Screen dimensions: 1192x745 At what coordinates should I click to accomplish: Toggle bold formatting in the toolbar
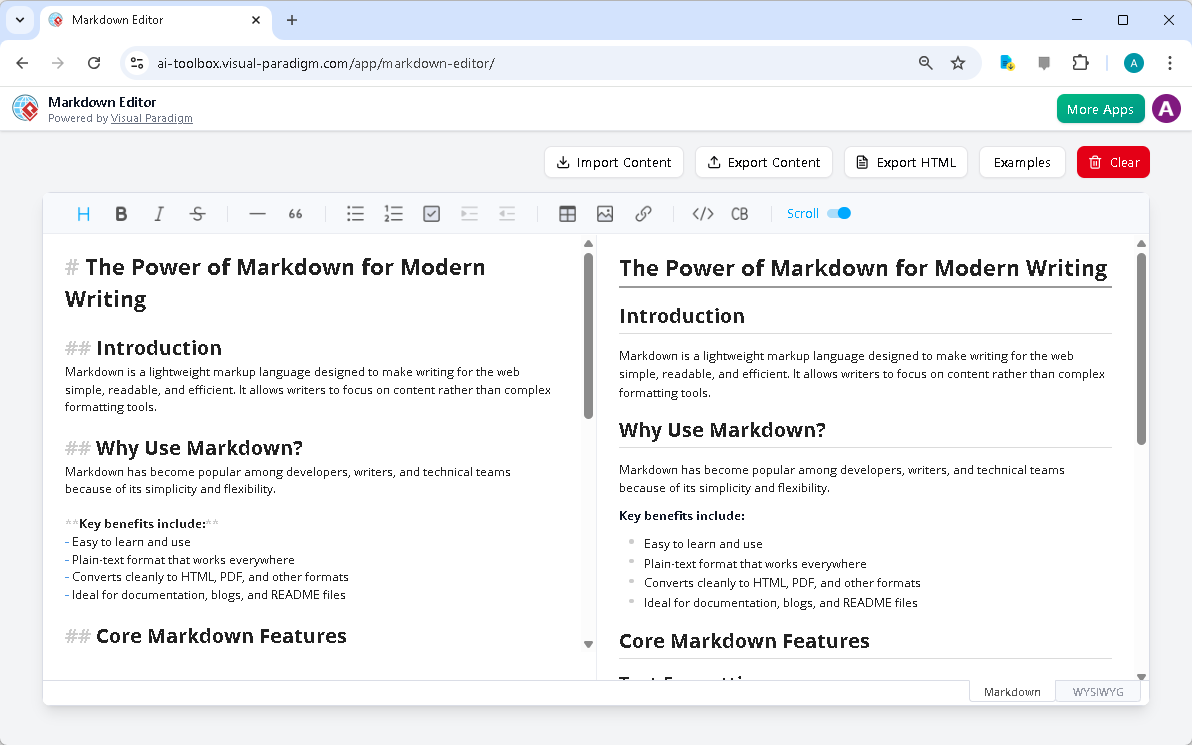121,213
